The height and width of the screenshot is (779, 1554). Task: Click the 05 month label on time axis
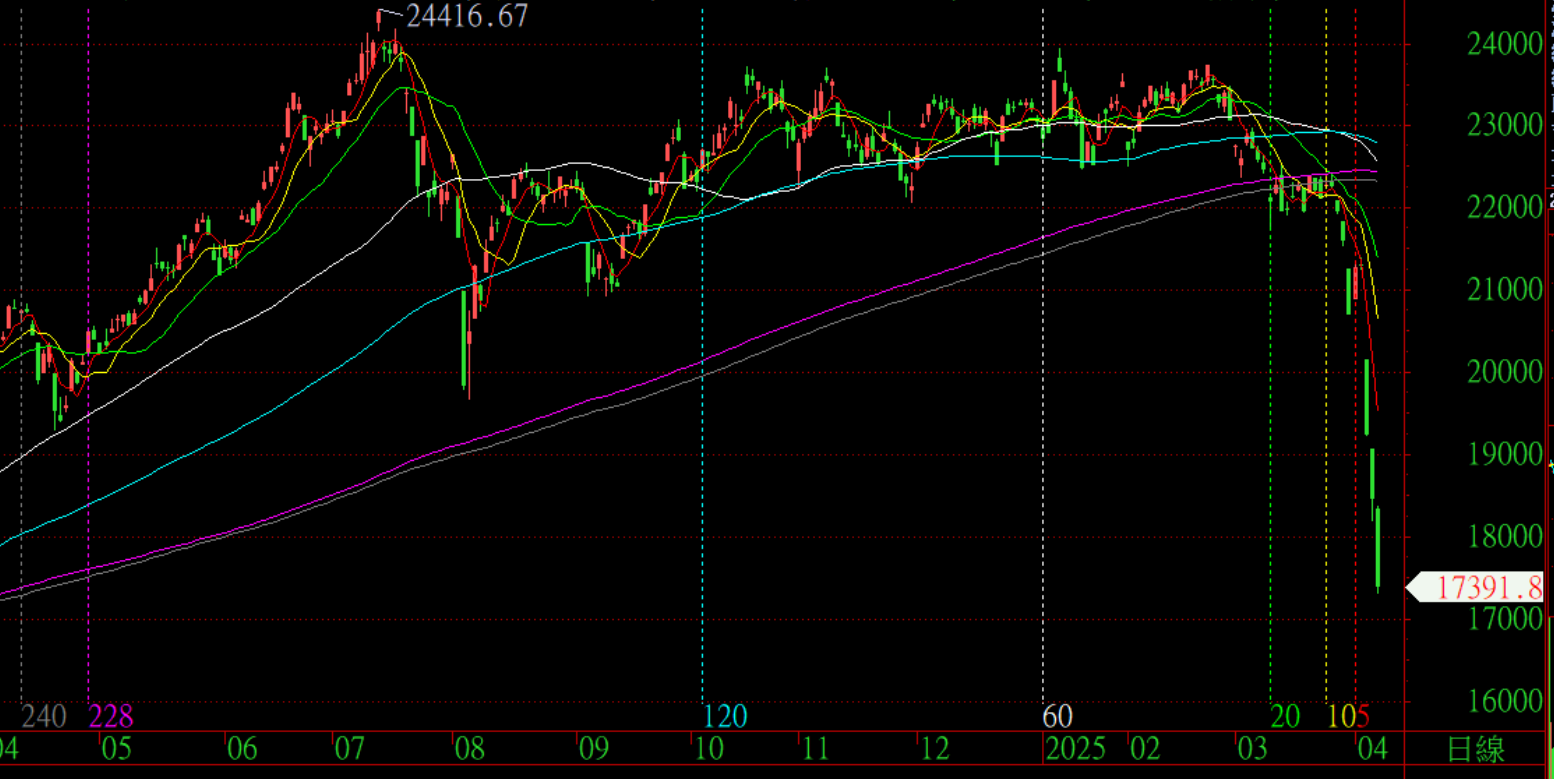click(x=116, y=748)
